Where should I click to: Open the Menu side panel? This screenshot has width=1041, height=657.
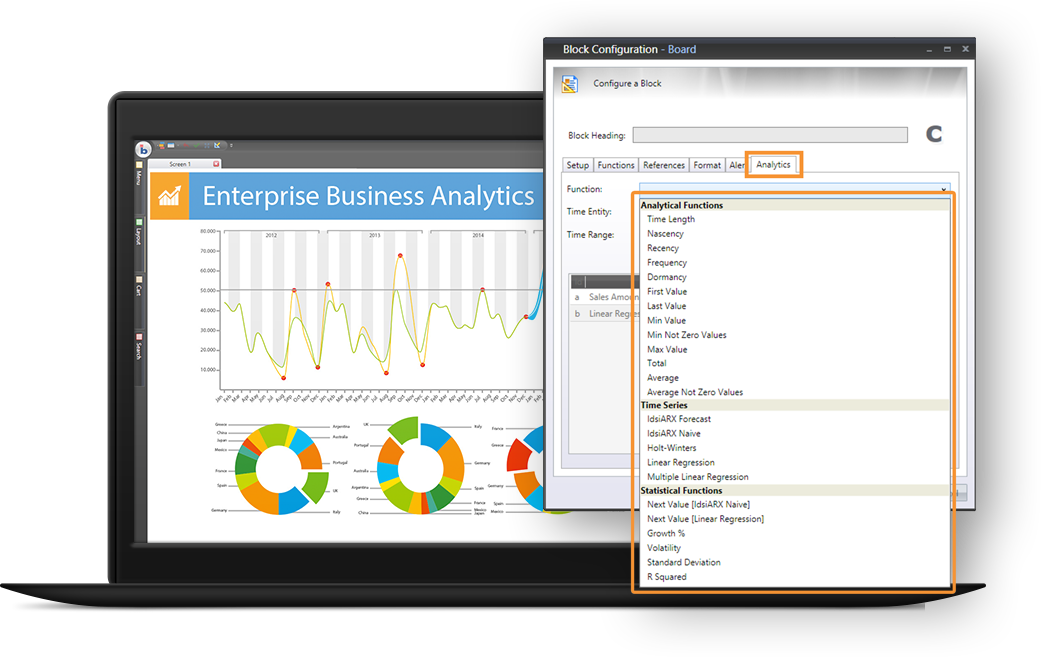click(x=139, y=178)
